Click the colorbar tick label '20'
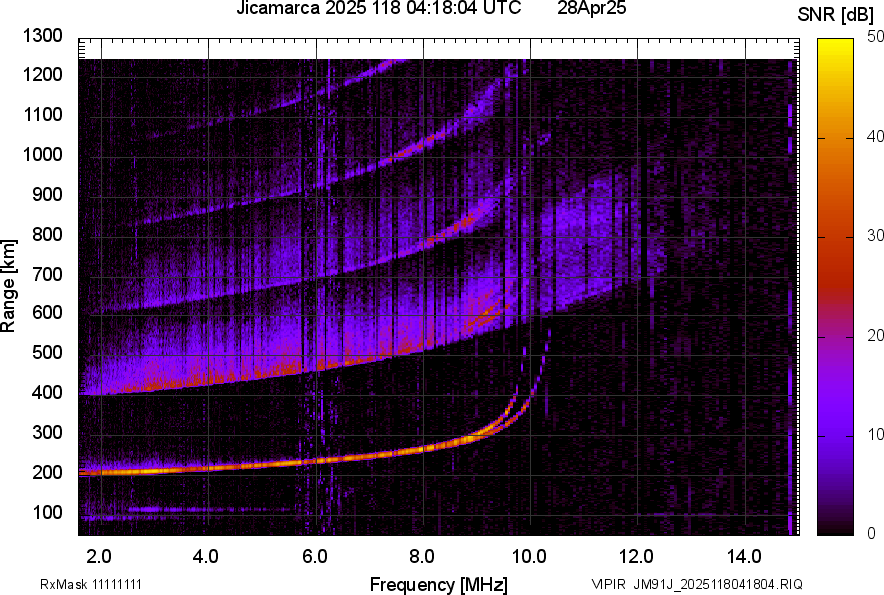This screenshot has width=884, height=595. pyautogui.click(x=876, y=336)
